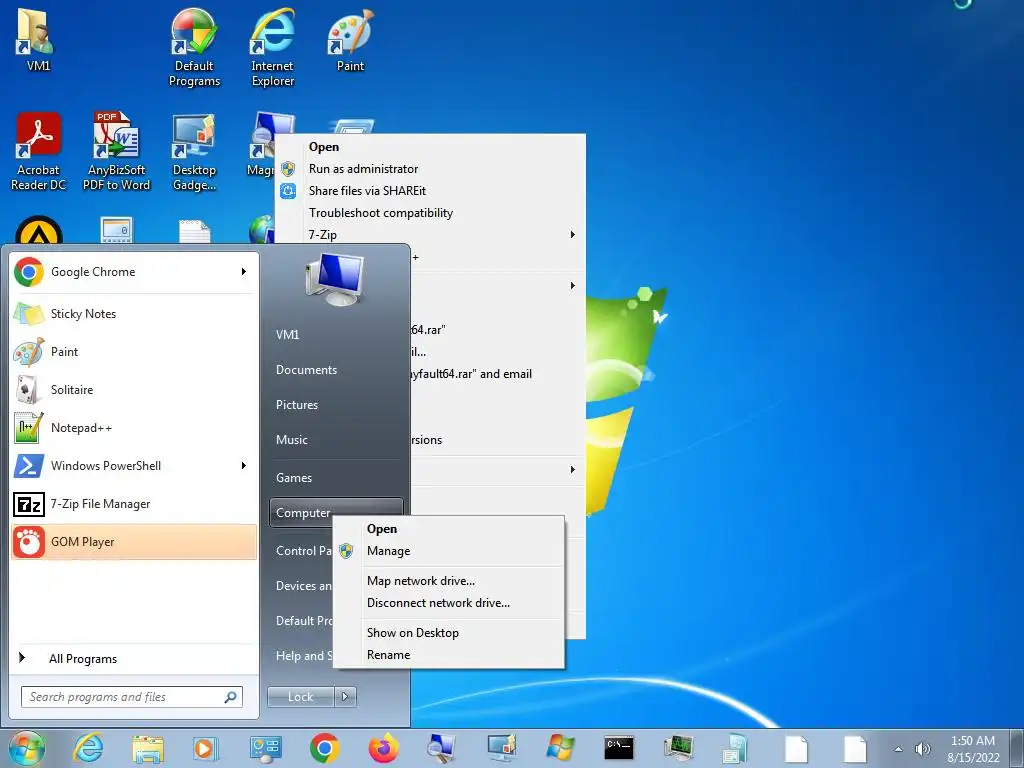Viewport: 1024px width, 768px height.
Task: Choose Run as administrator
Action: click(x=430, y=169)
